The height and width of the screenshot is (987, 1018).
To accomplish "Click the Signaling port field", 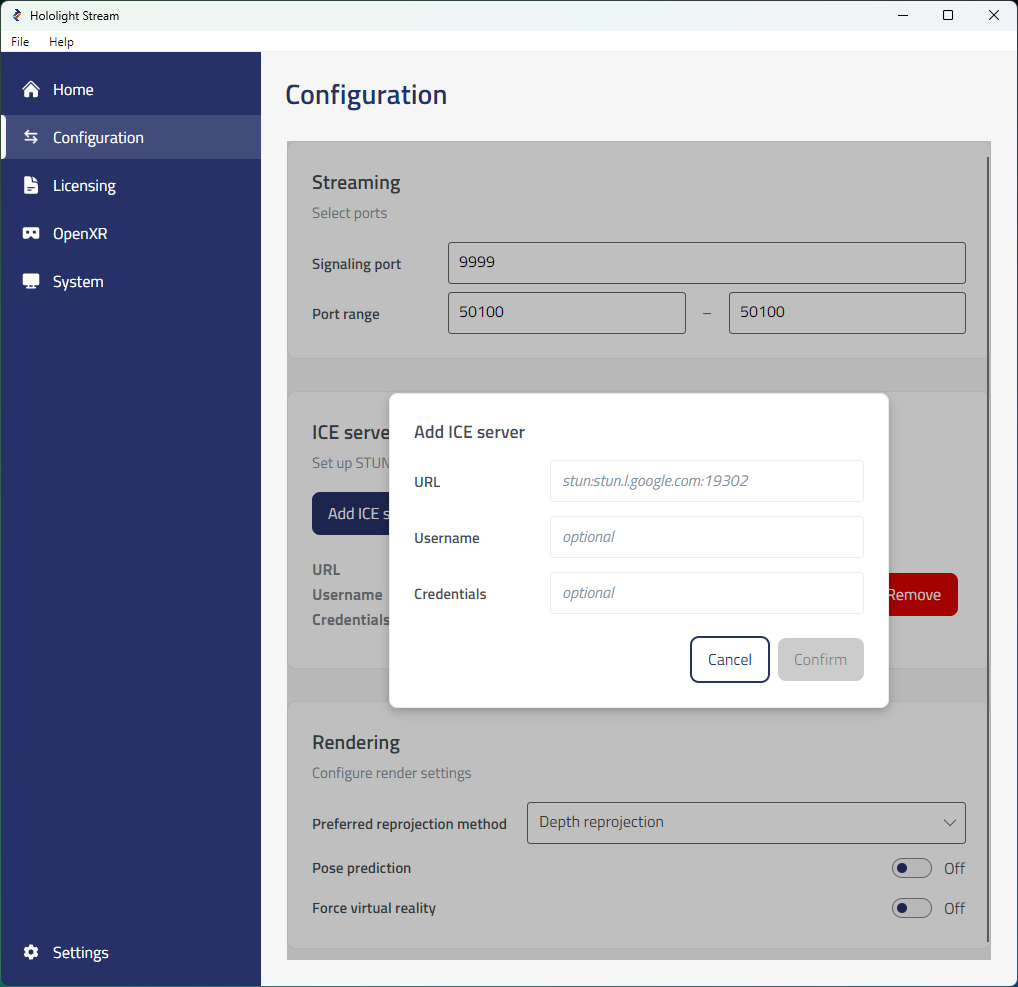I will point(706,263).
